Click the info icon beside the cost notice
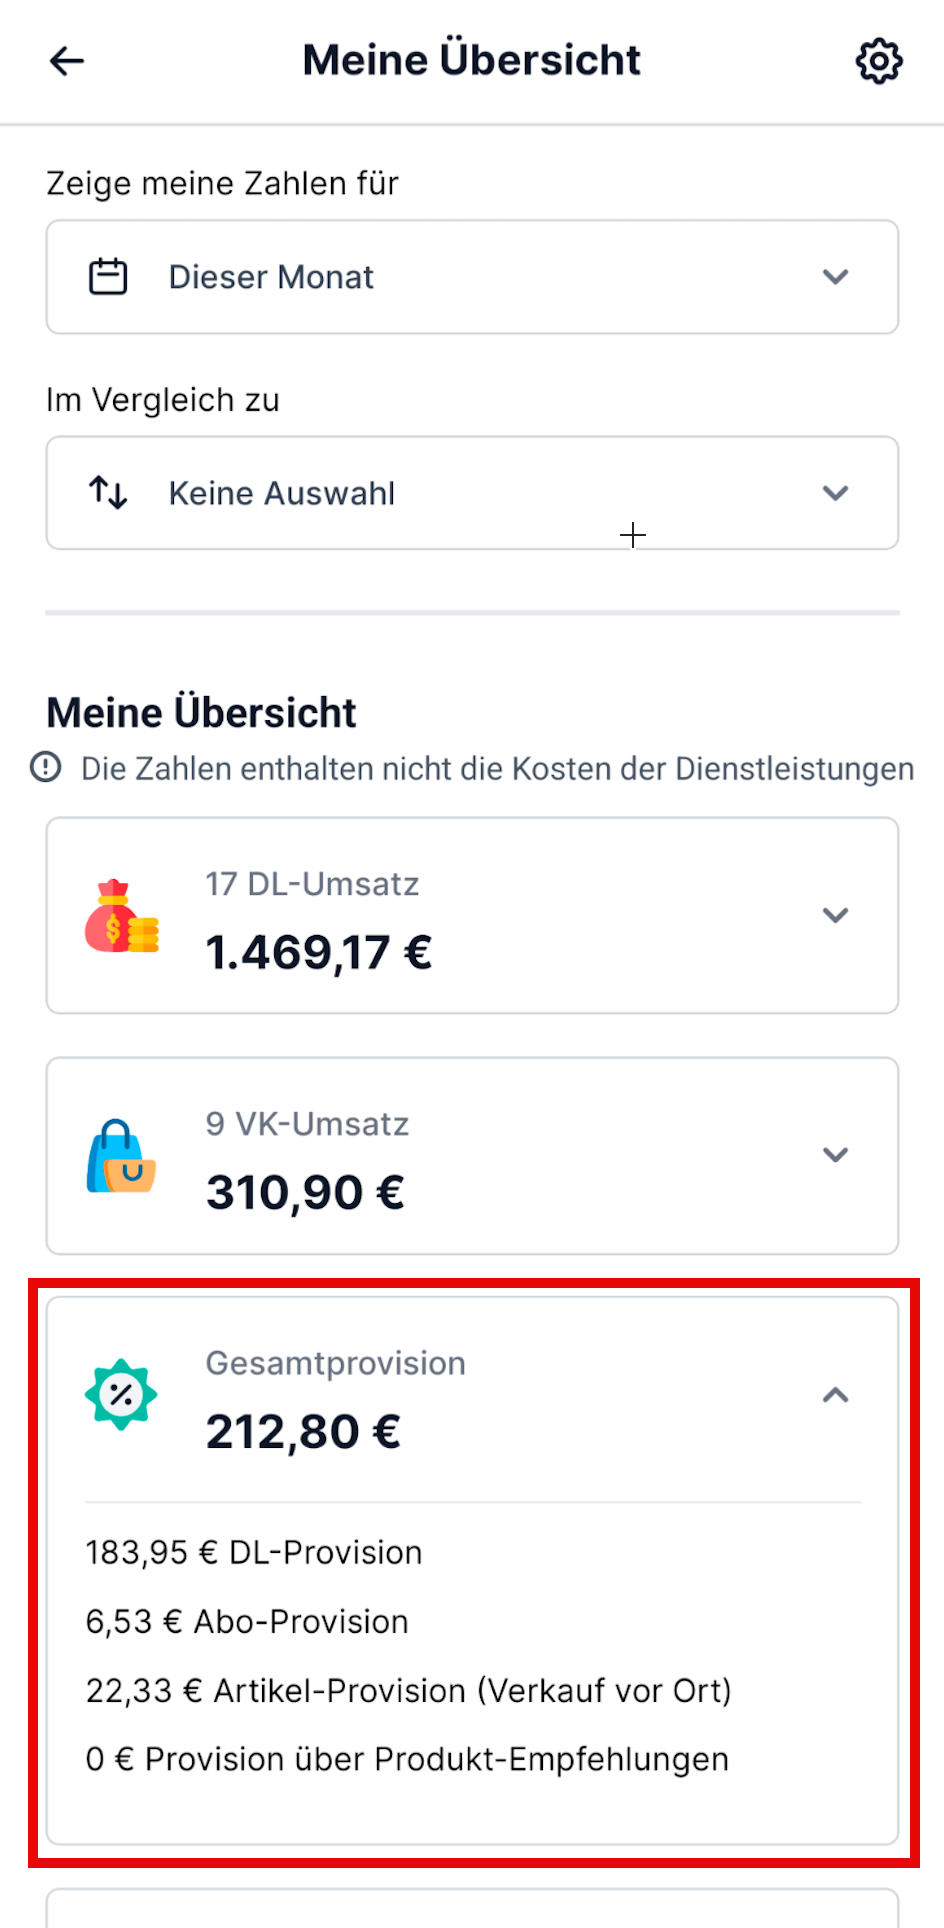This screenshot has width=944, height=1928. pos(46,768)
